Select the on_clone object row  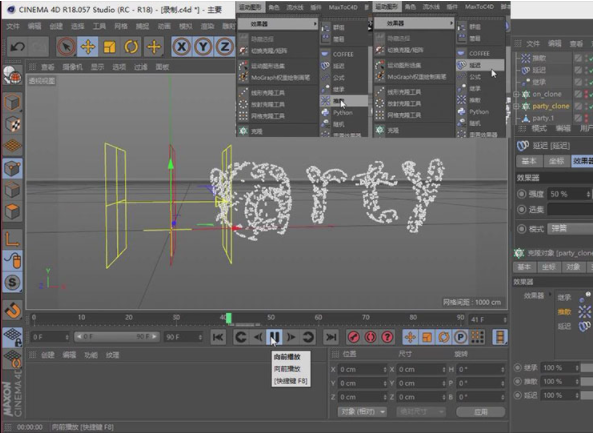point(546,94)
